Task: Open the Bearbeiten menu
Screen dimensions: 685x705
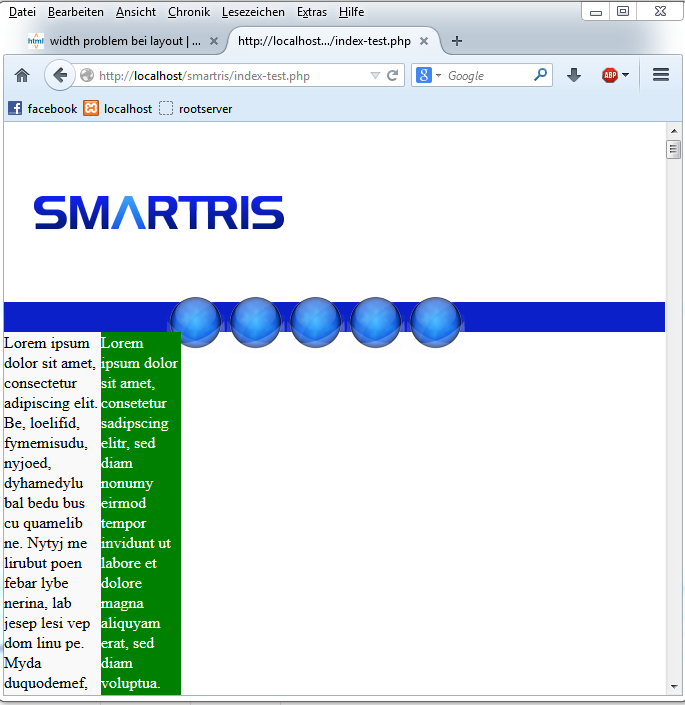Action: click(x=76, y=12)
